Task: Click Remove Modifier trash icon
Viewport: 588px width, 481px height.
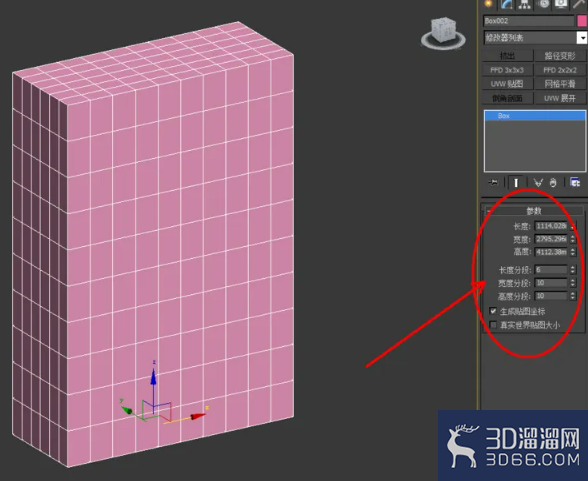Action: (553, 183)
